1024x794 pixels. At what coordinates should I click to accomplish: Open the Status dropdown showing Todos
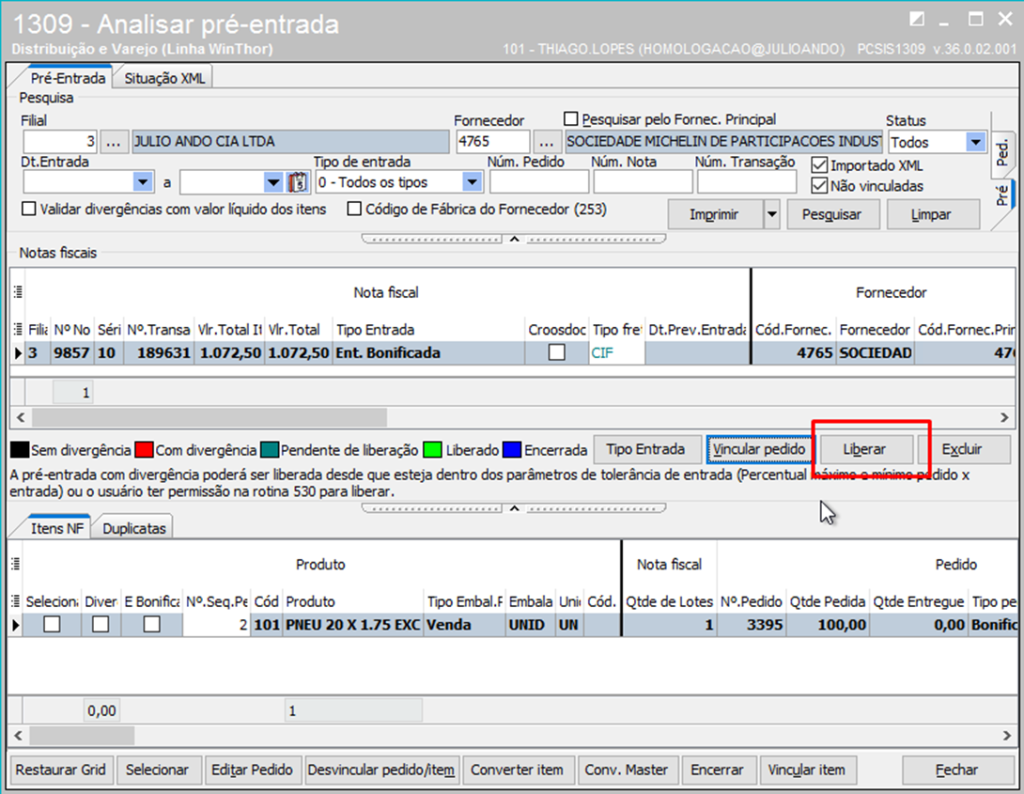[x=975, y=142]
